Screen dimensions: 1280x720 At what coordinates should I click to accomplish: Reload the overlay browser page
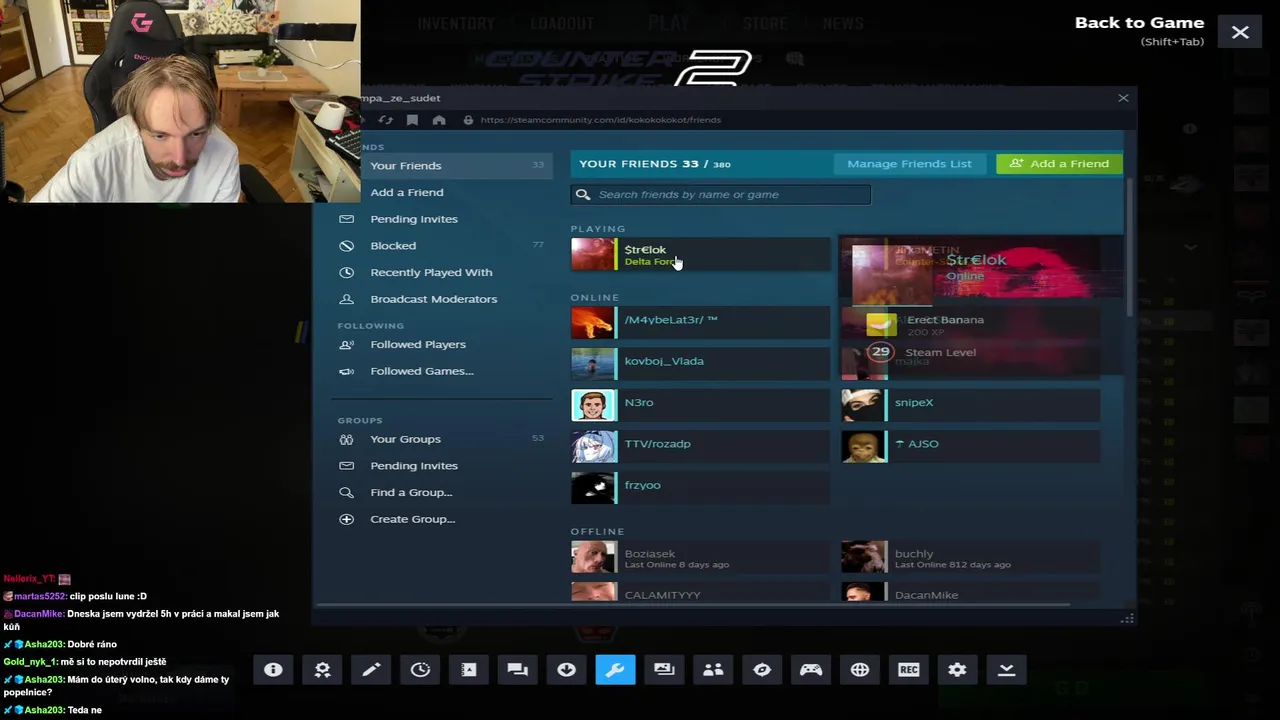385,120
